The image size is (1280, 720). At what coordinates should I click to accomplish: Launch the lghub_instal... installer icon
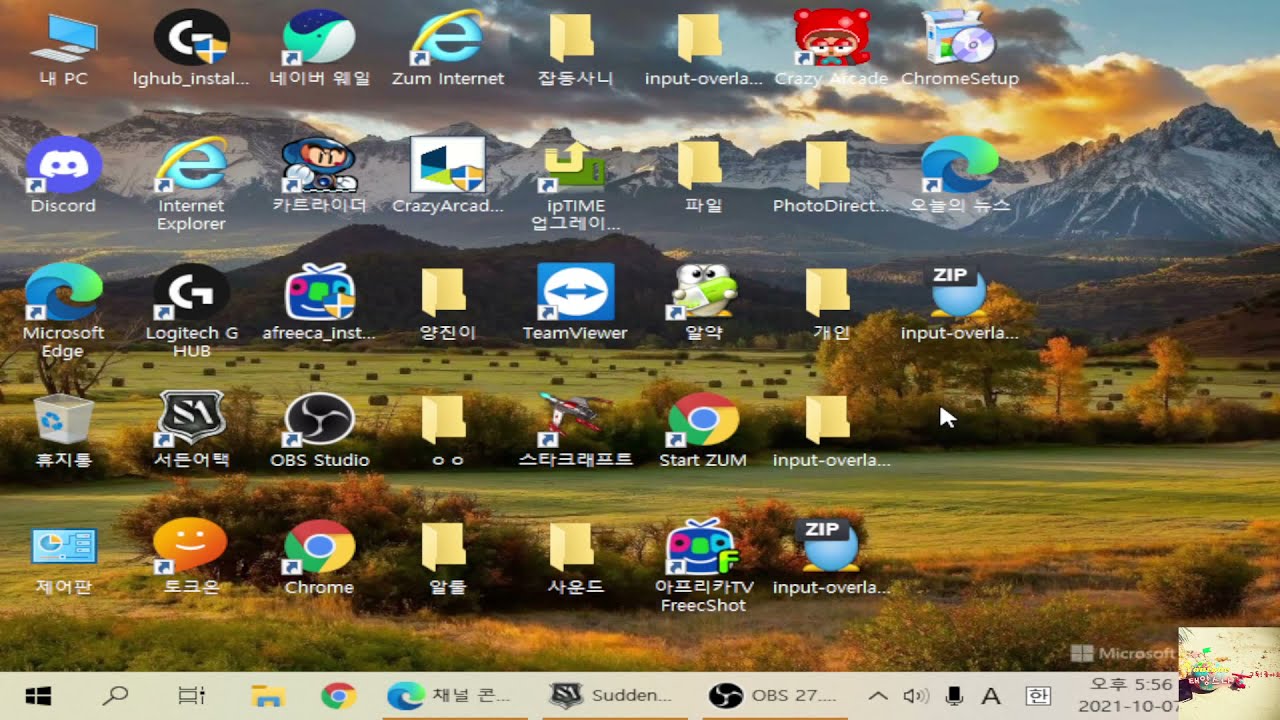[x=191, y=48]
